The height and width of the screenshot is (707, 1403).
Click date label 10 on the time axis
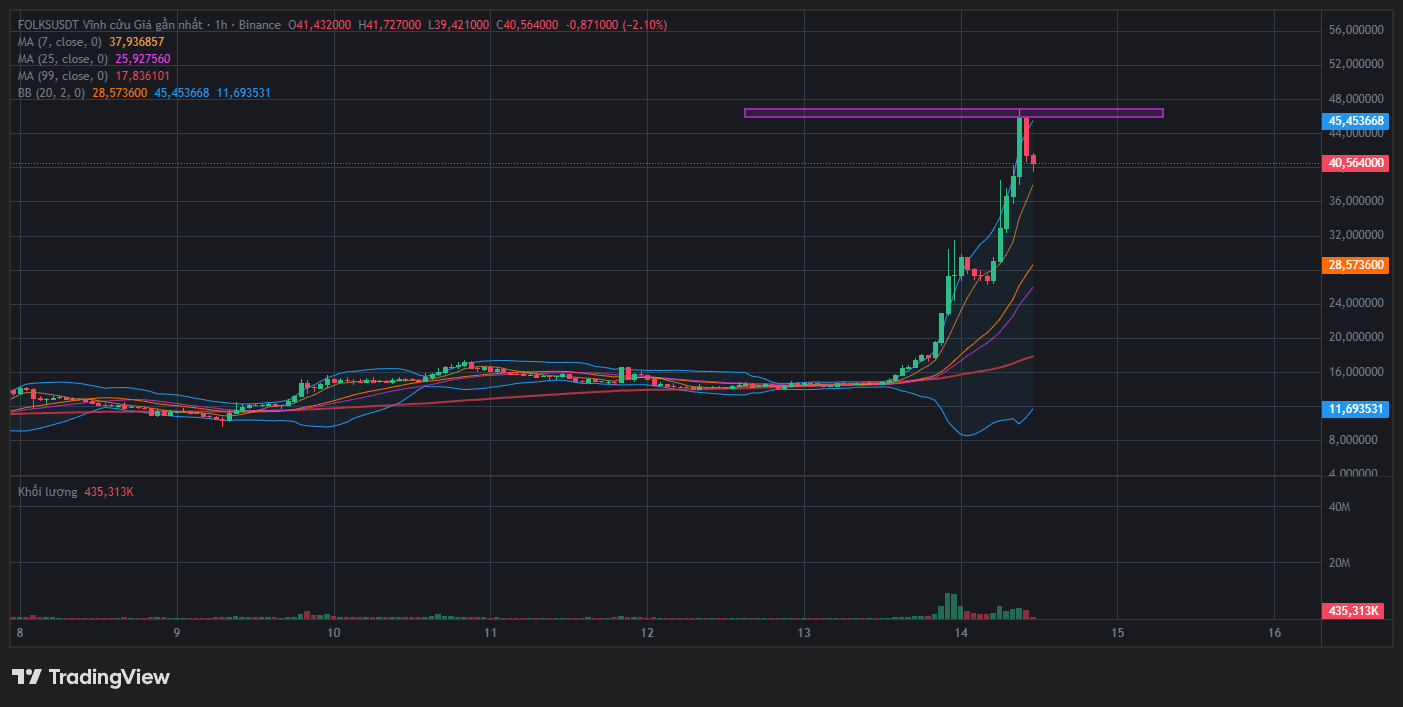333,633
